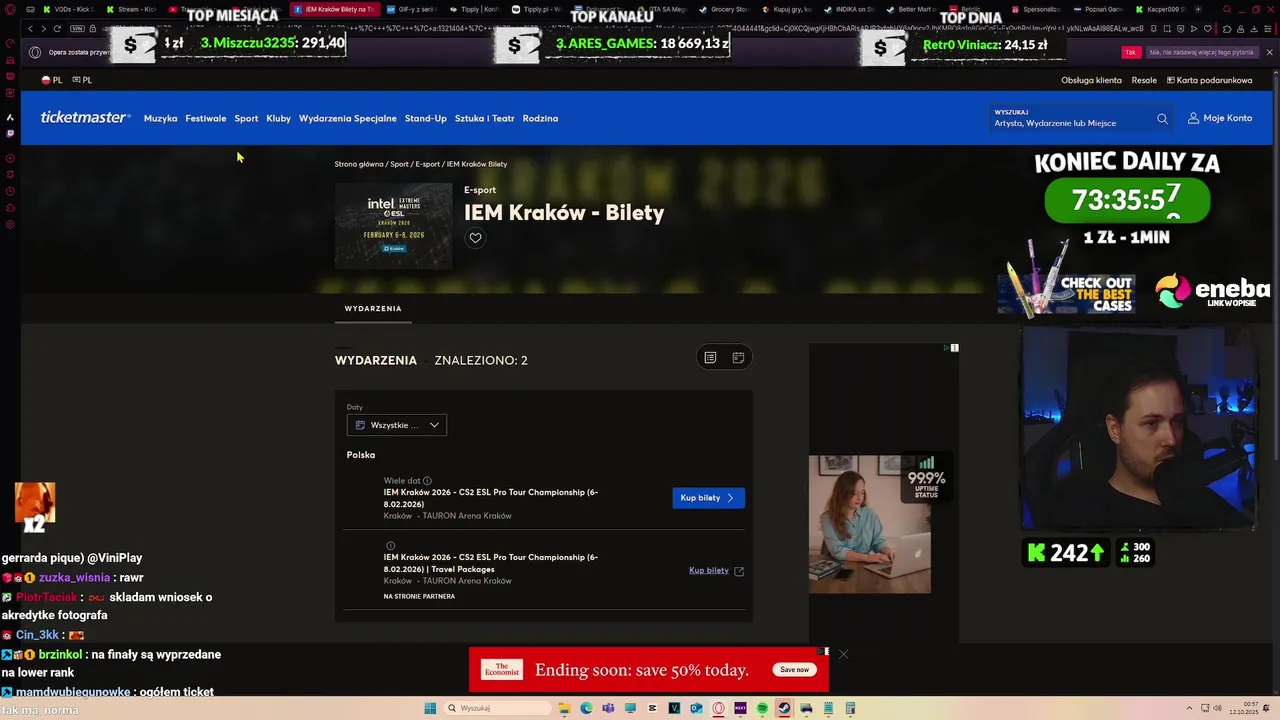Image resolution: width=1280 pixels, height=720 pixels.
Task: Click the blue Kup bilety button
Action: point(708,498)
